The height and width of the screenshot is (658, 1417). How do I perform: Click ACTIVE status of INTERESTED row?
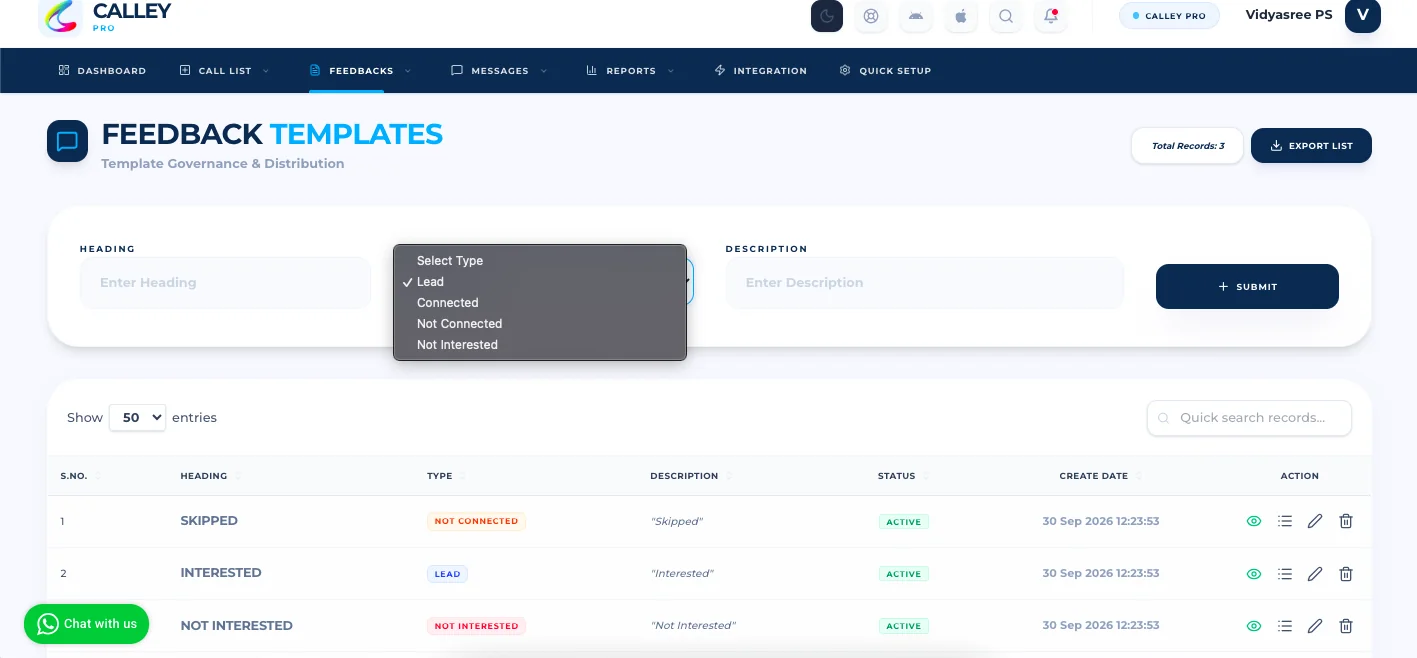coord(904,574)
